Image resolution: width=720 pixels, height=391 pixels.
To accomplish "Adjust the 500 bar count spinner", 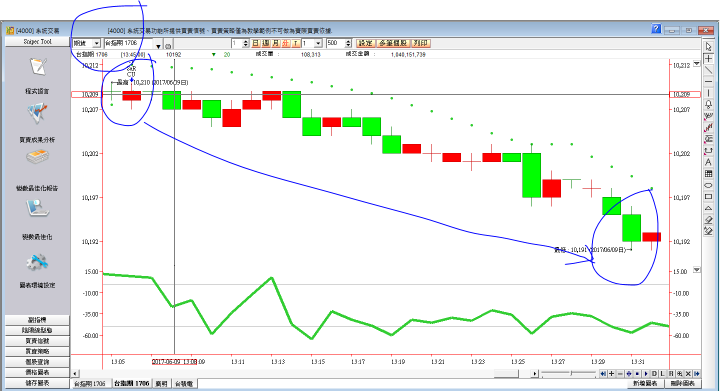I will coord(348,43).
